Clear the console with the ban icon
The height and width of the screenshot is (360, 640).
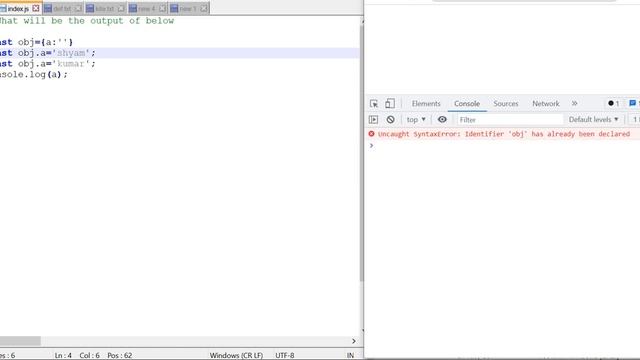(391, 120)
